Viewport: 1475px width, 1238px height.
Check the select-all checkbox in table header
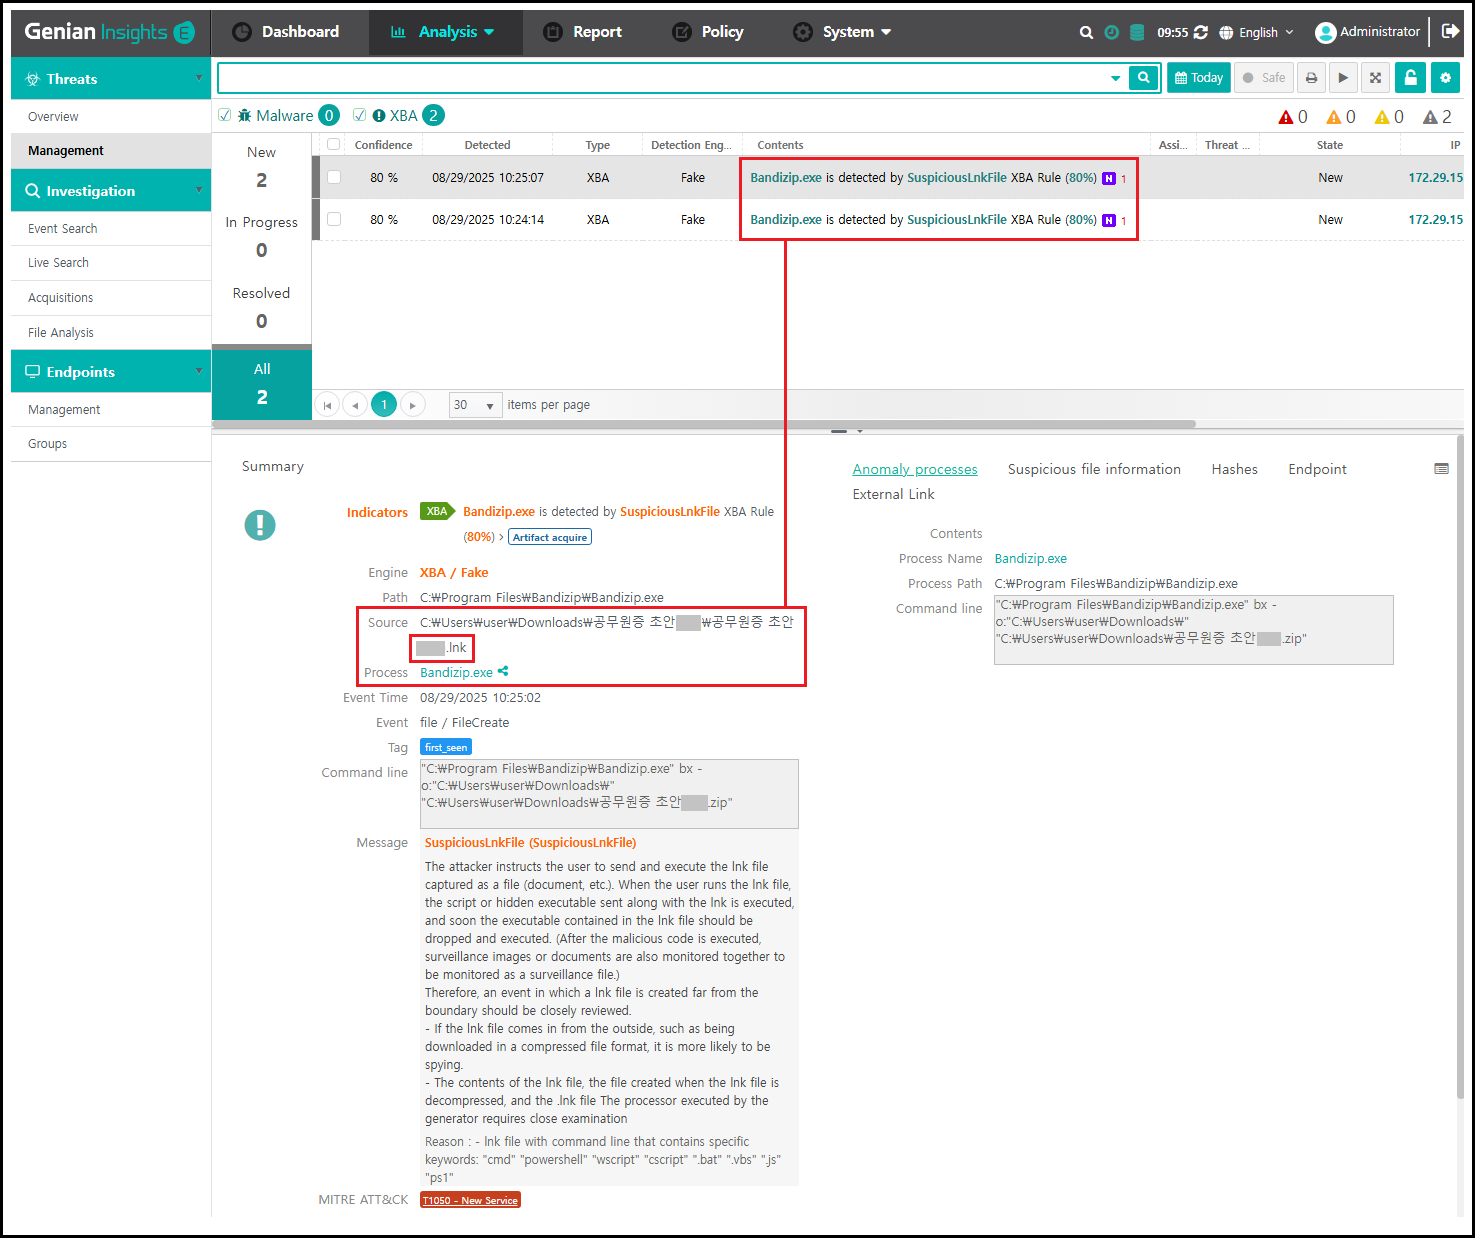click(334, 145)
